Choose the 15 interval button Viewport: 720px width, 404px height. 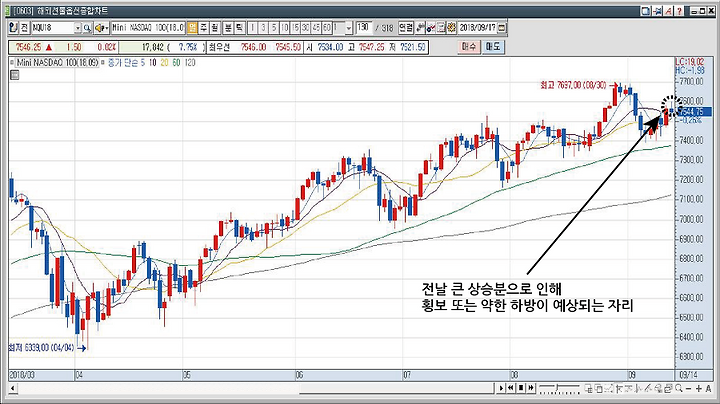295,28
